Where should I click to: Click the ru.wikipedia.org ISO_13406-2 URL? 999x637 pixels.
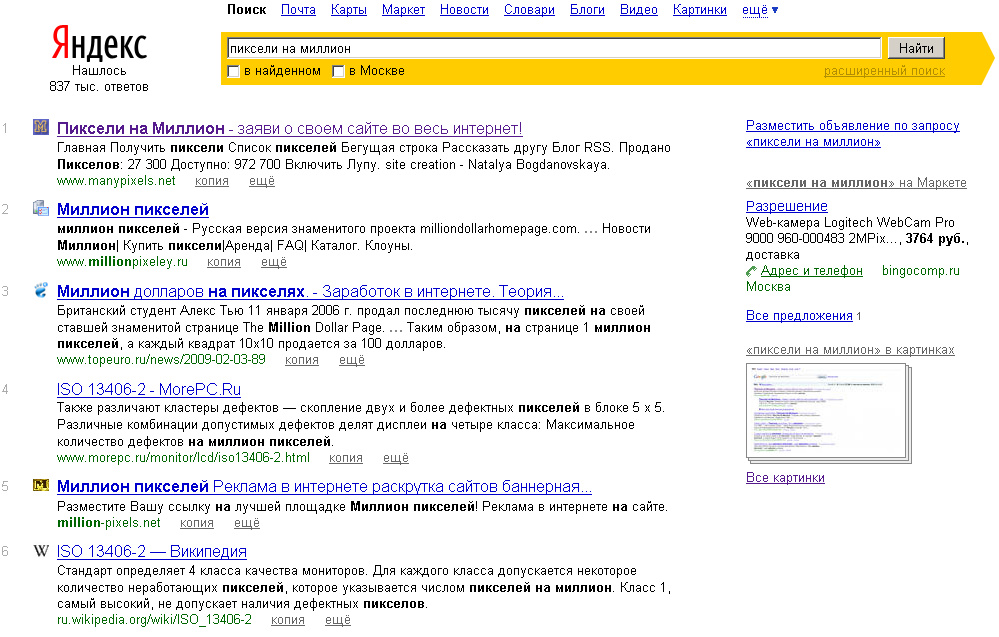tap(154, 620)
